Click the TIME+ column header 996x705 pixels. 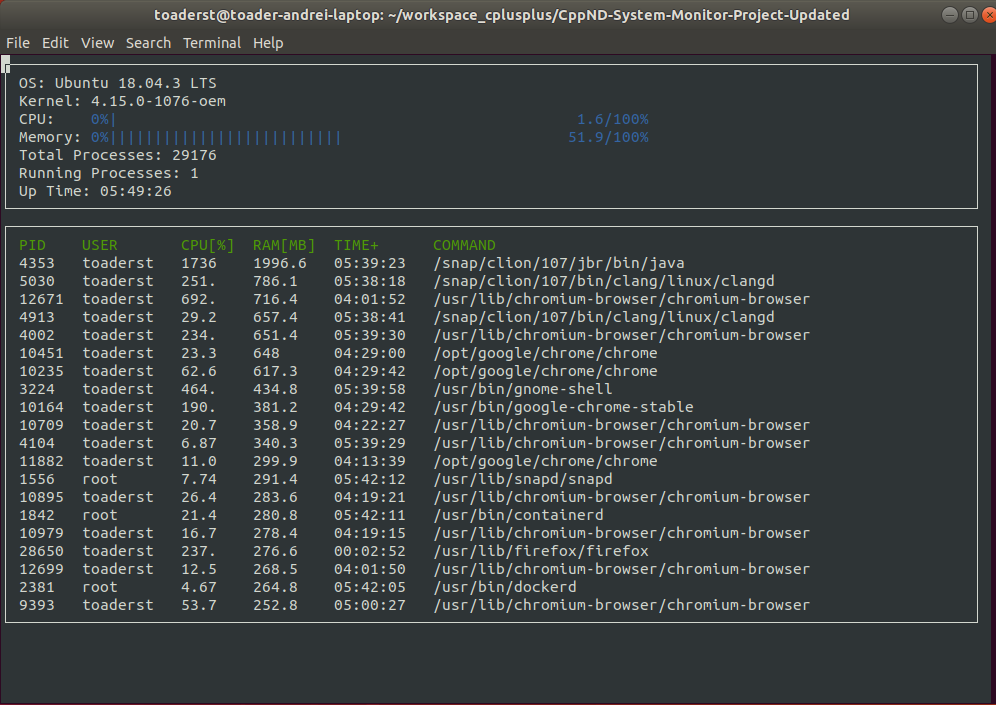point(356,245)
